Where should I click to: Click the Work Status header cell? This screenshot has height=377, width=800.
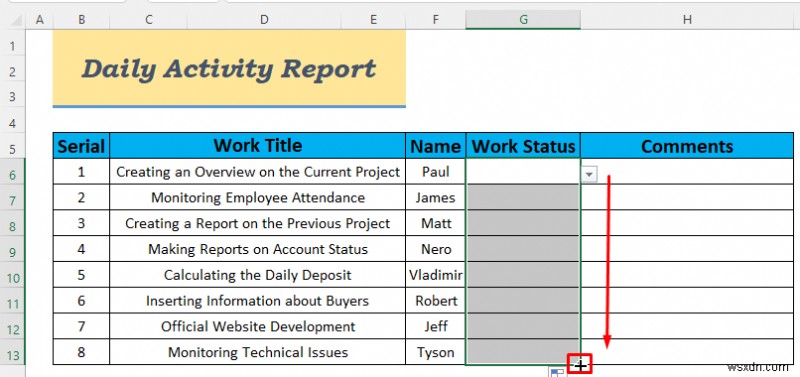click(523, 146)
